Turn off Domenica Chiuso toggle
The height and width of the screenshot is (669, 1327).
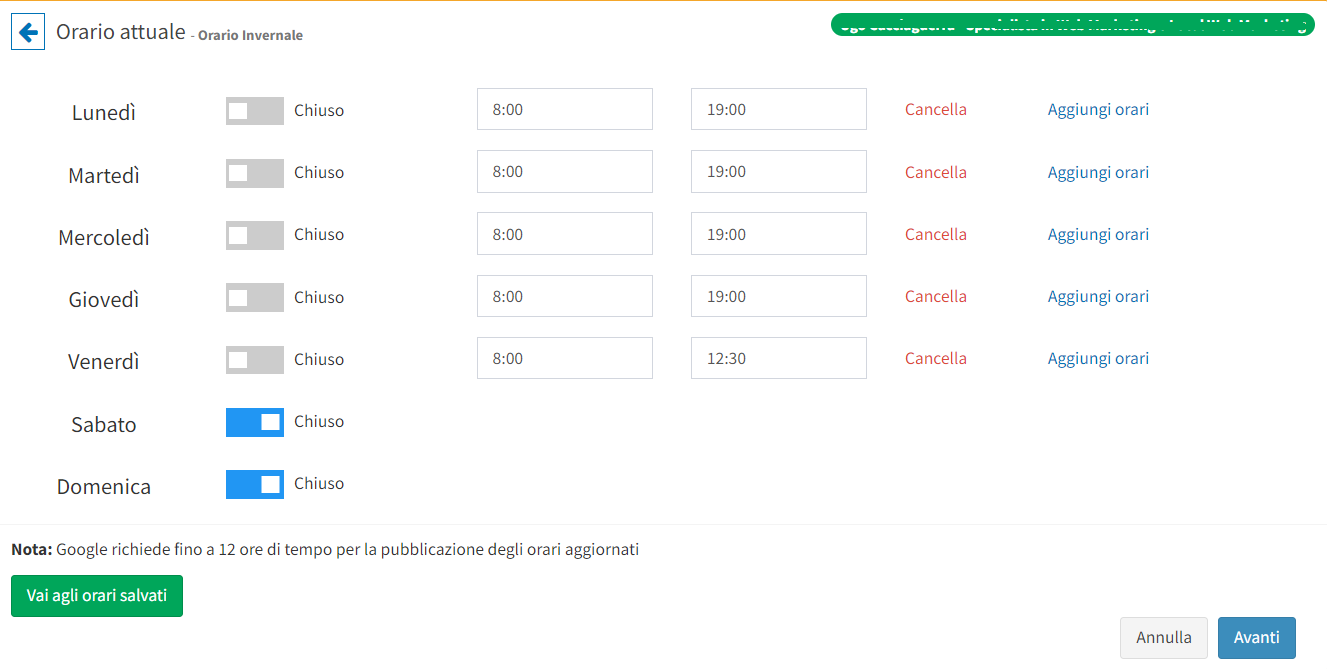coord(254,484)
